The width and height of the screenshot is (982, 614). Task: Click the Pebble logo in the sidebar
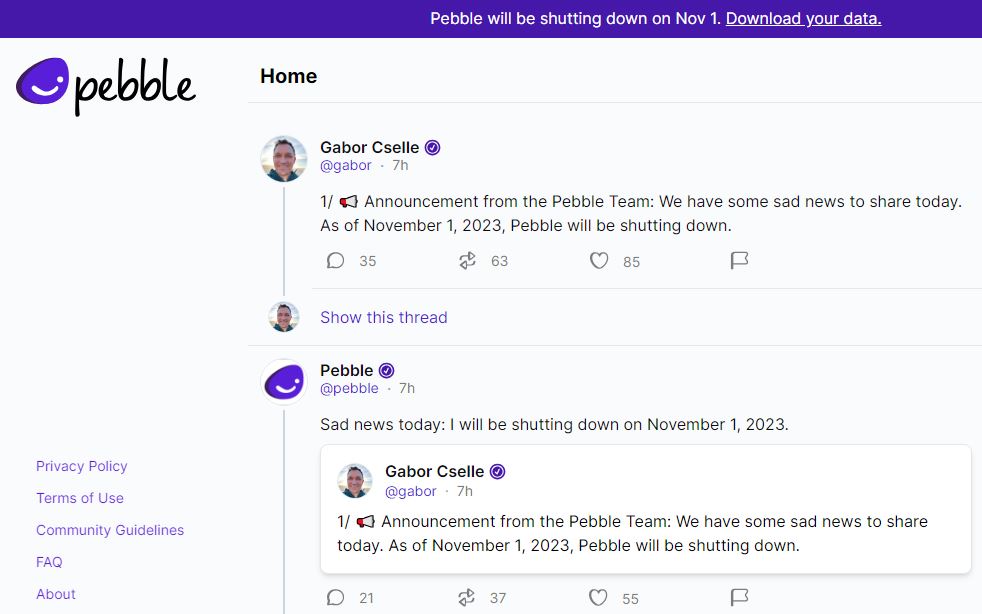[x=106, y=85]
